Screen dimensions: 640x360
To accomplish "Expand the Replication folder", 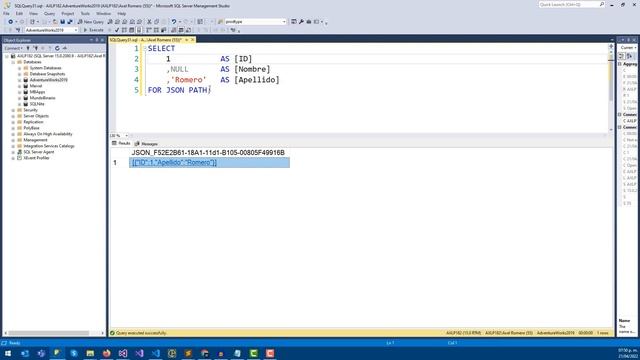I will click(x=13, y=122).
